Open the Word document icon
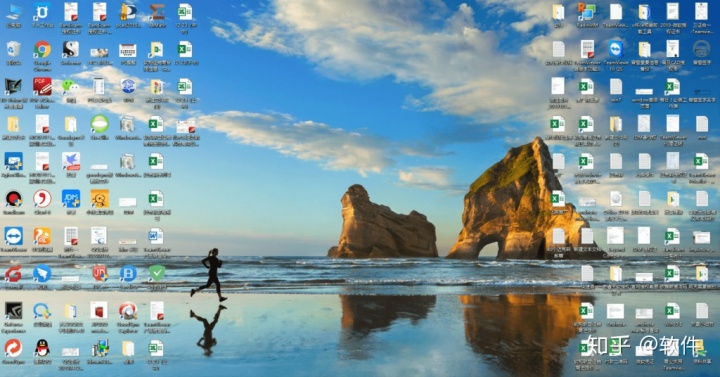 pyautogui.click(x=157, y=236)
